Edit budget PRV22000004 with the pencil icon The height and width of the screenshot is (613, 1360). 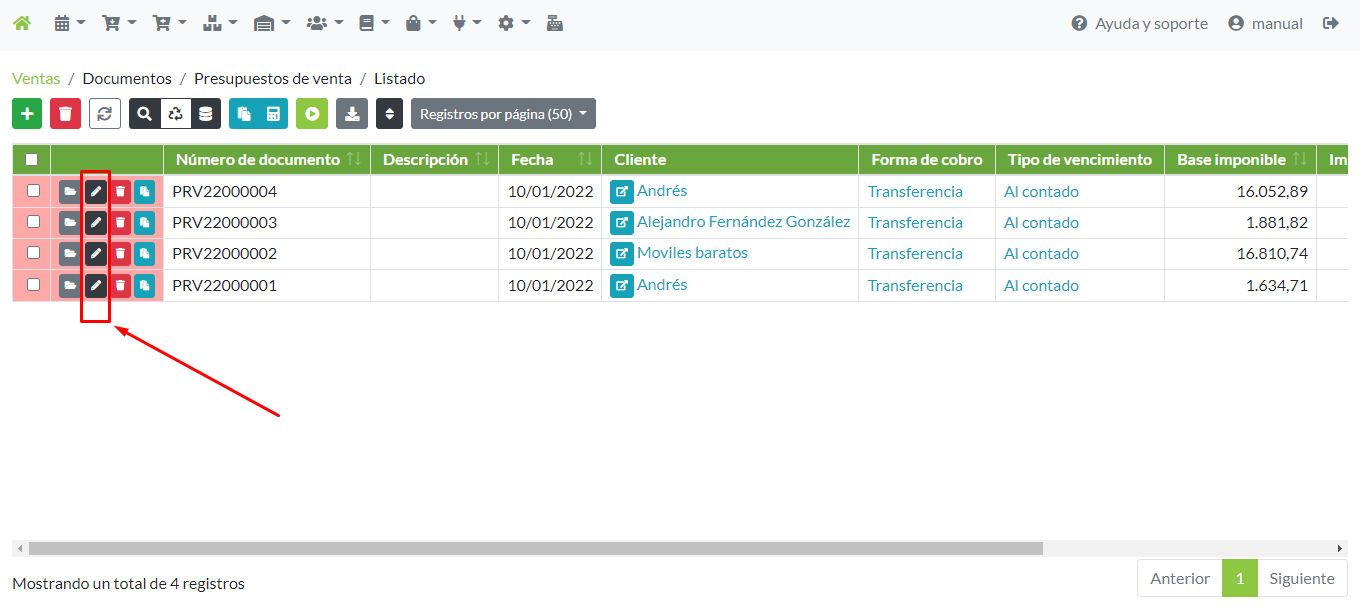(95, 192)
